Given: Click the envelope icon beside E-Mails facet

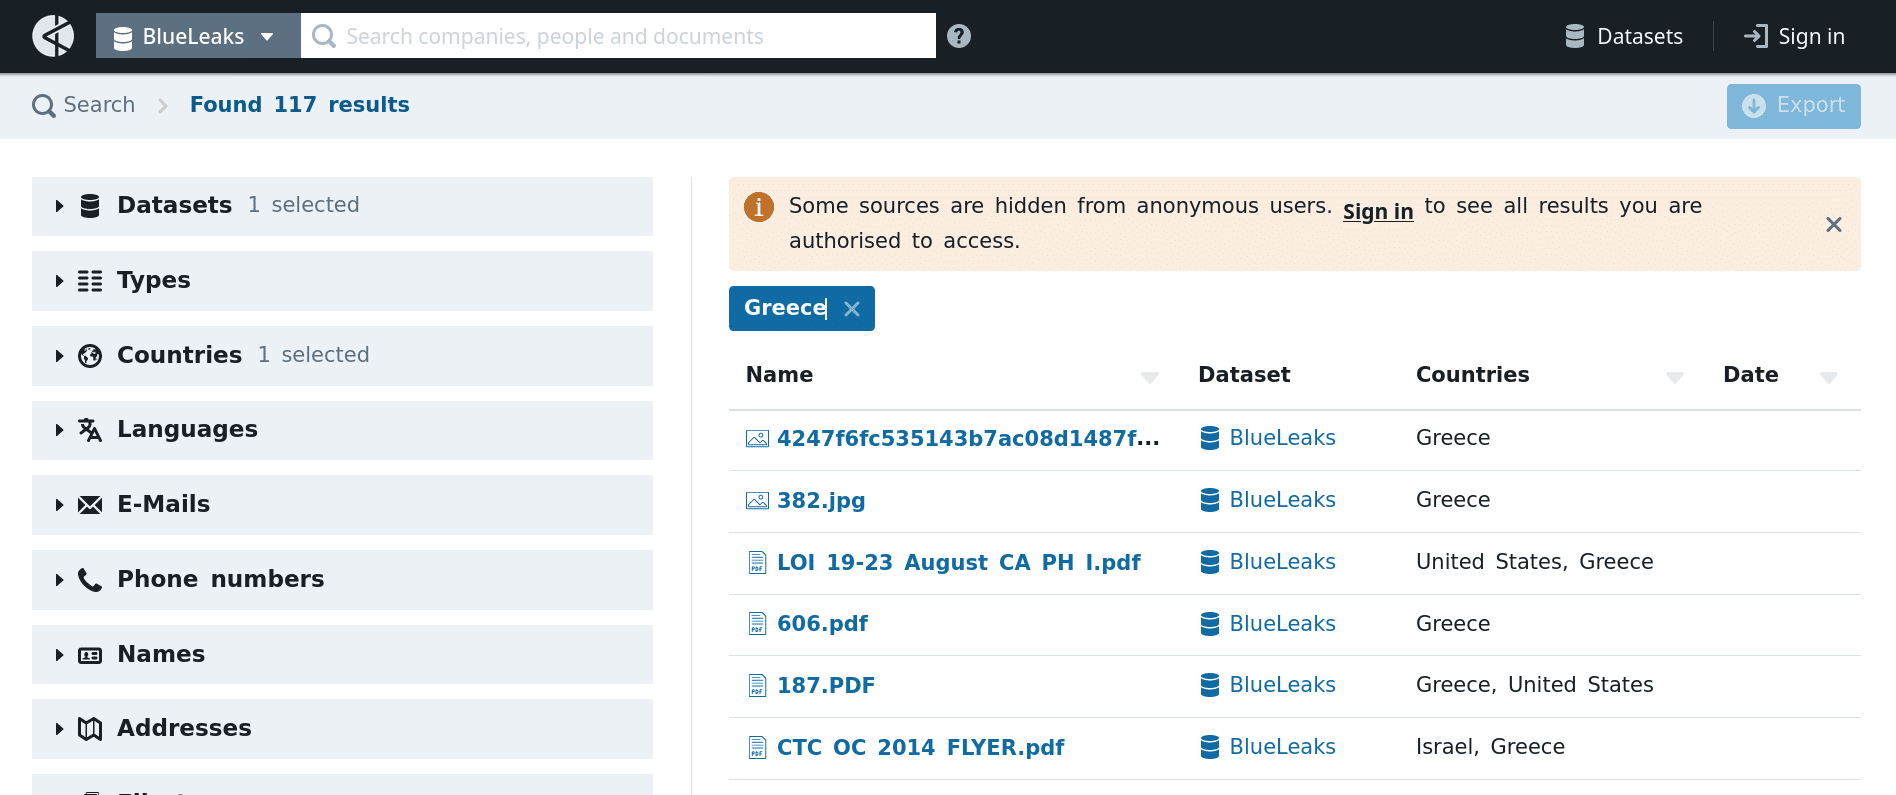Looking at the screenshot, I should (90, 505).
